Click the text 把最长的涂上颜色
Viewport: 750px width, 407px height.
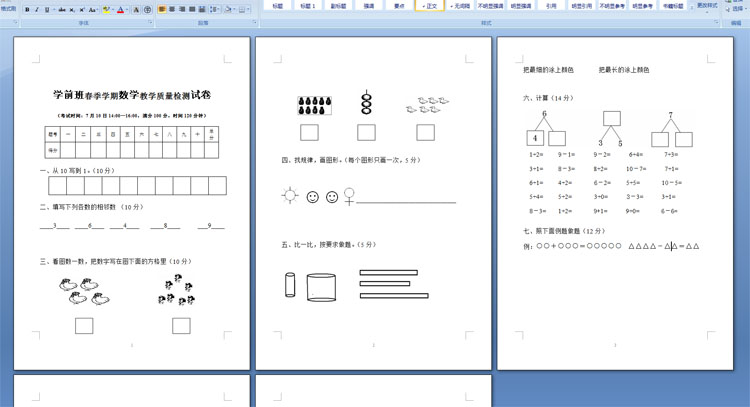click(624, 70)
